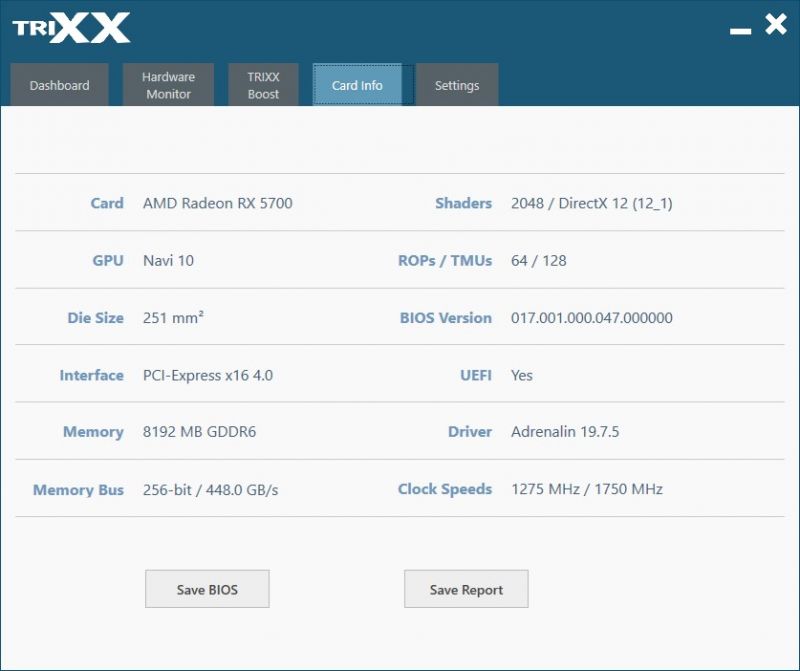Click the UEFI field label
The image size is (800, 671).
pyautogui.click(x=476, y=376)
